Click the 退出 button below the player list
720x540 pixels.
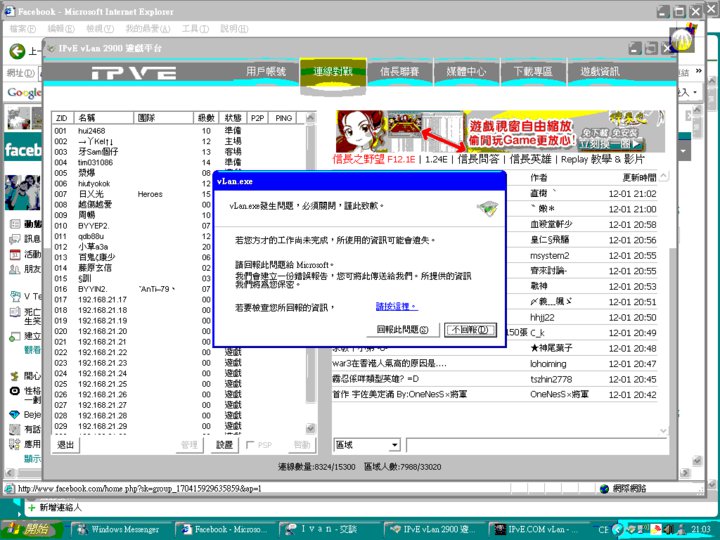point(65,444)
